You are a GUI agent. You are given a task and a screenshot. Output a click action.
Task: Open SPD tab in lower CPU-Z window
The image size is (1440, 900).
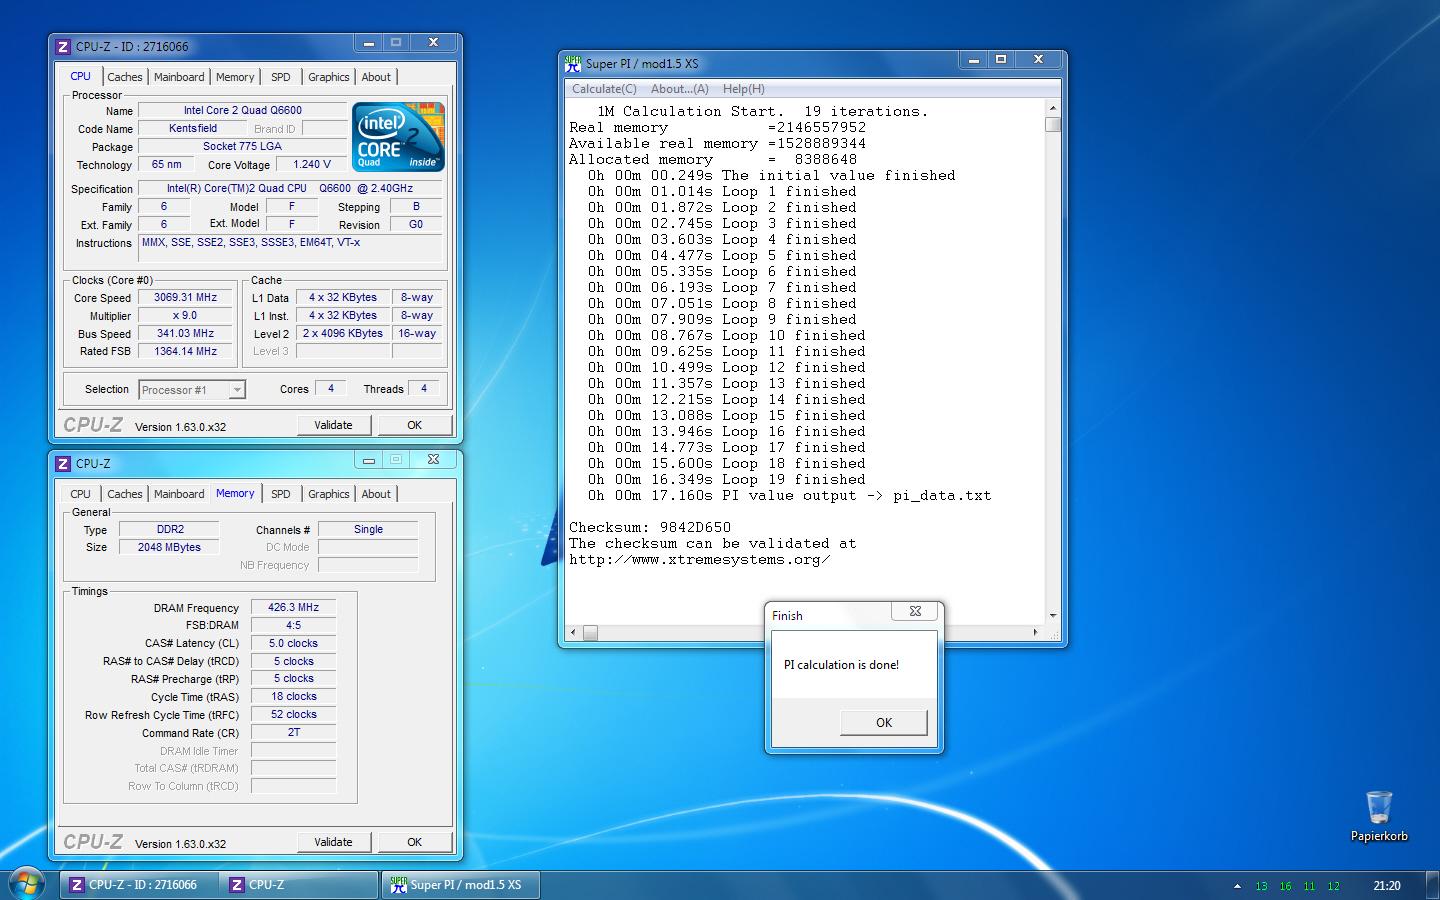point(281,494)
